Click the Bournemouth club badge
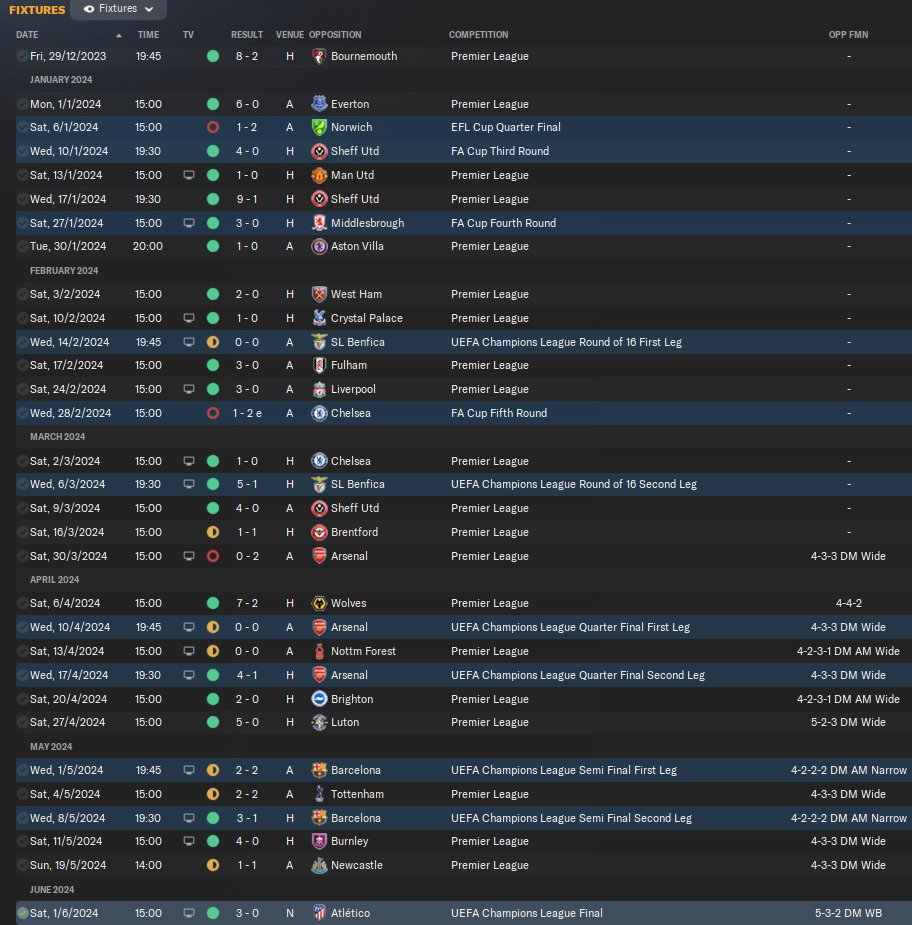The width and height of the screenshot is (912, 925). tap(319, 56)
